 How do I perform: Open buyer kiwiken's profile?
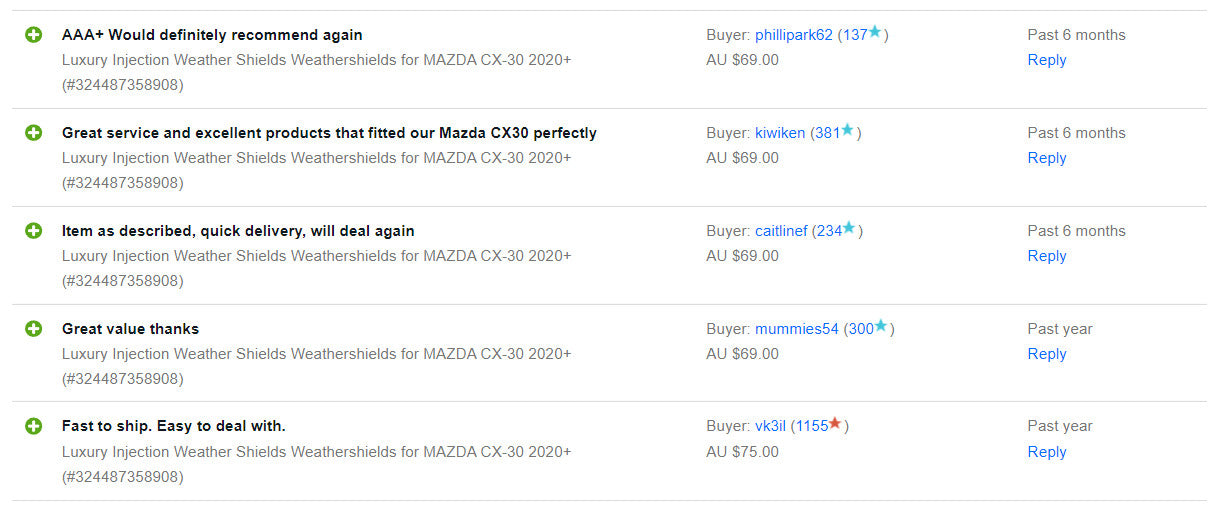780,133
